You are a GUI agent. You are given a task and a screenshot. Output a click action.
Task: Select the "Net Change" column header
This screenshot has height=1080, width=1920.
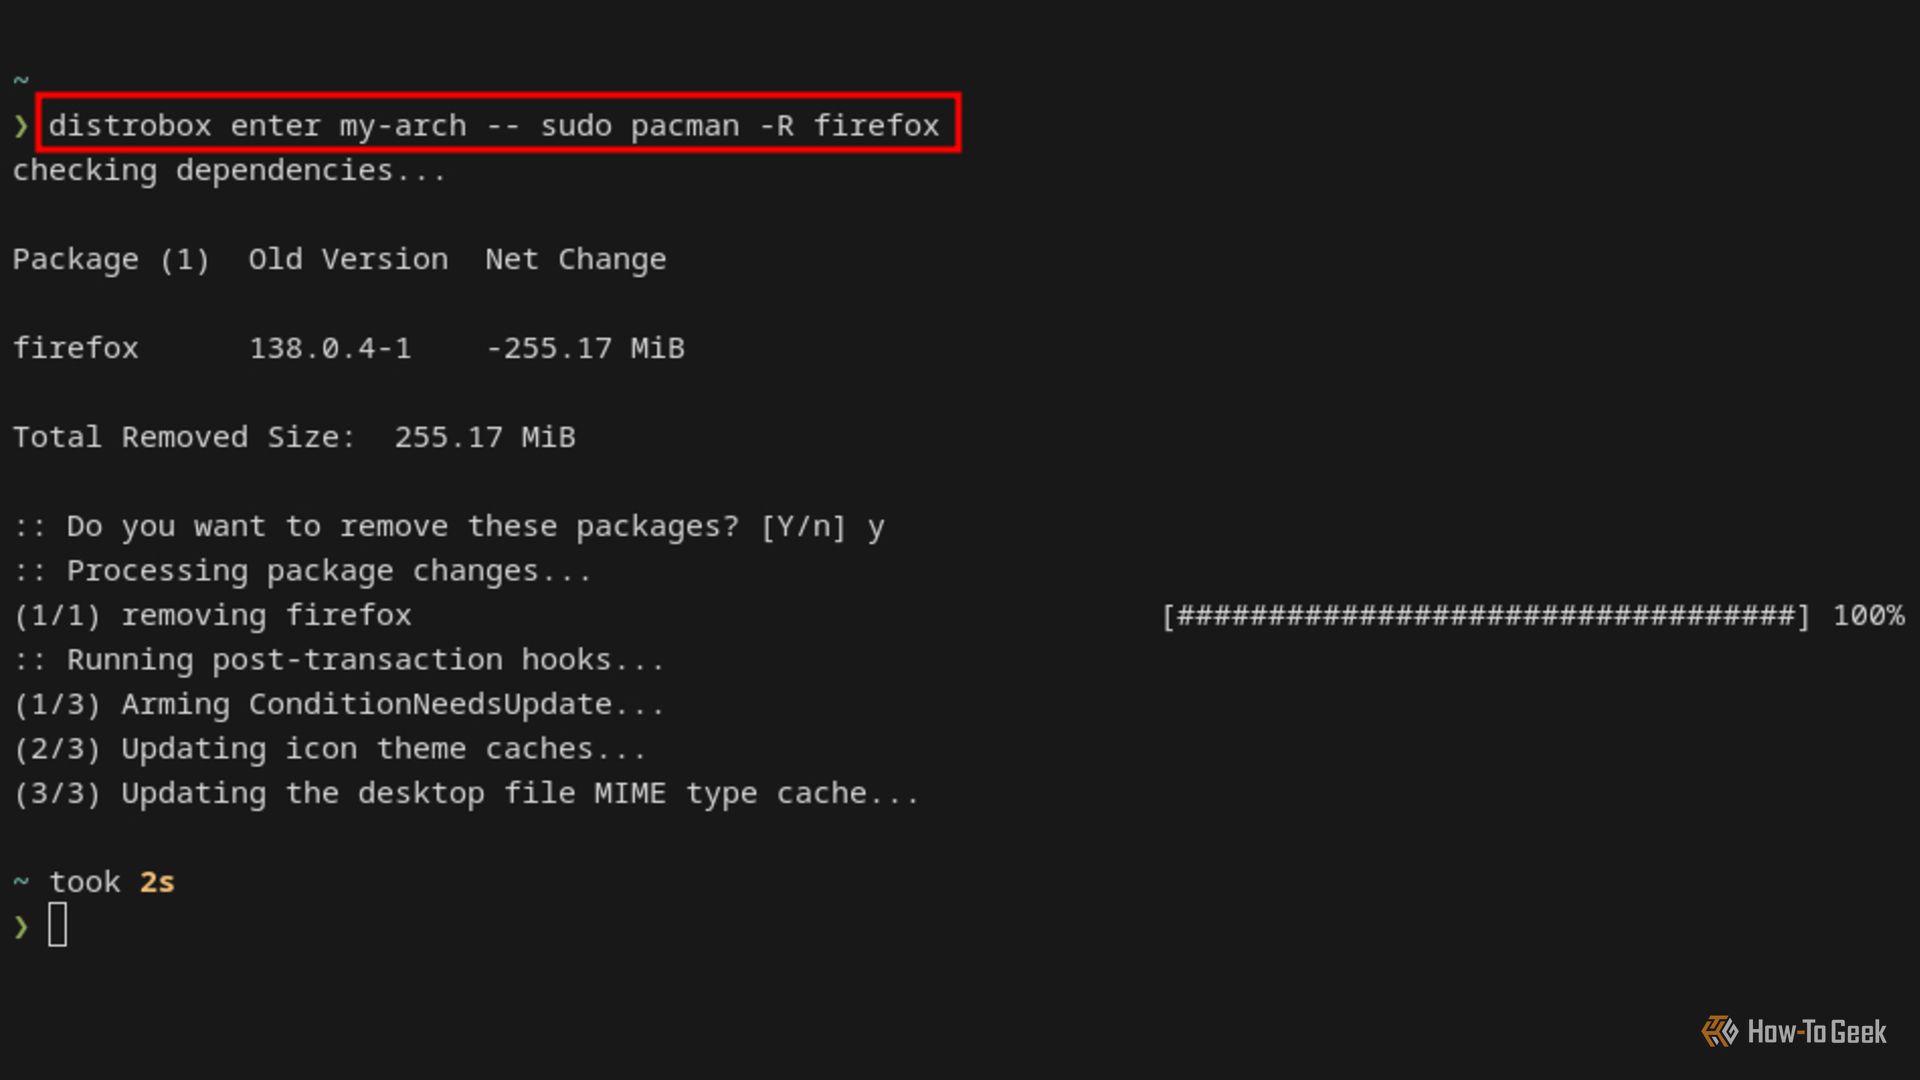point(575,259)
